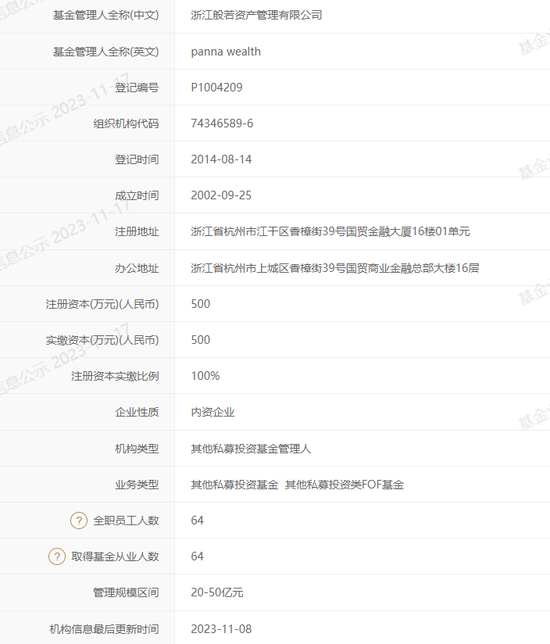Click label 全职员工人数
Viewport: 550px width, 644px height.
coord(126,521)
